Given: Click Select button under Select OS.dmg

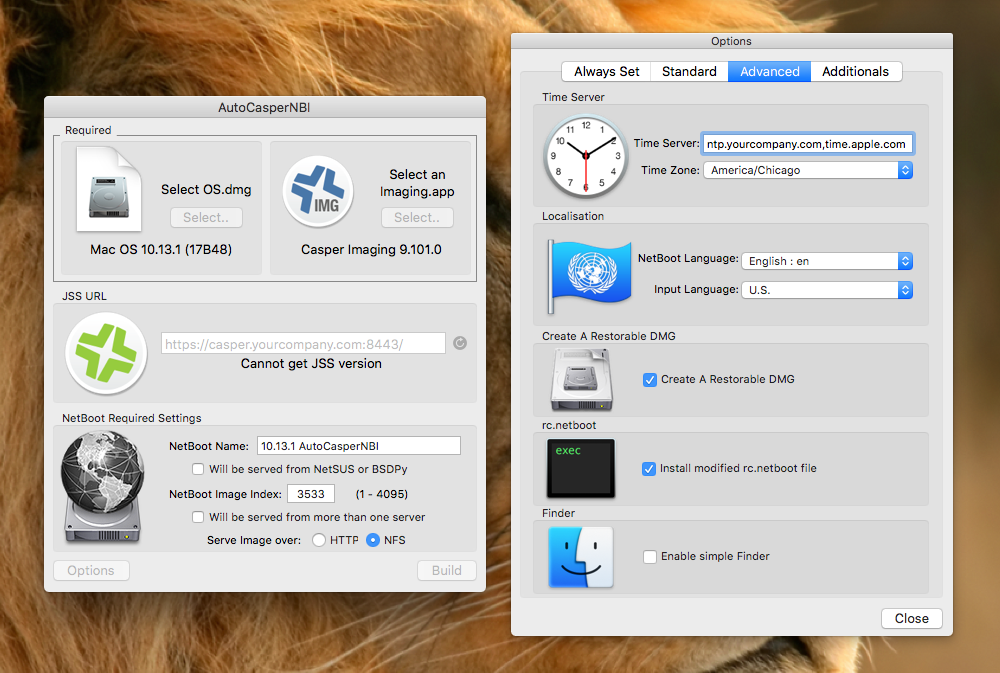Looking at the screenshot, I should (x=206, y=218).
